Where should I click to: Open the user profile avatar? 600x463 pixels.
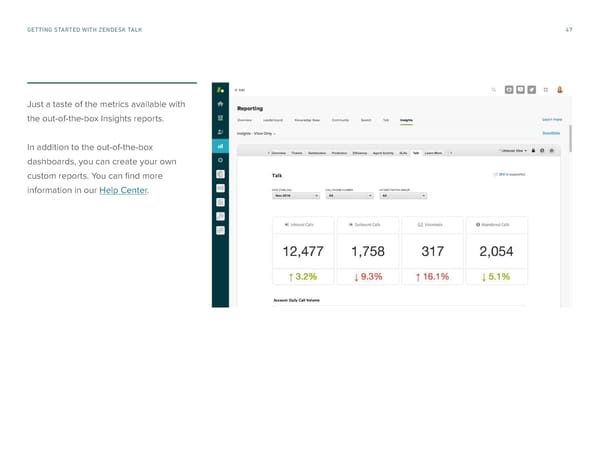click(x=559, y=89)
